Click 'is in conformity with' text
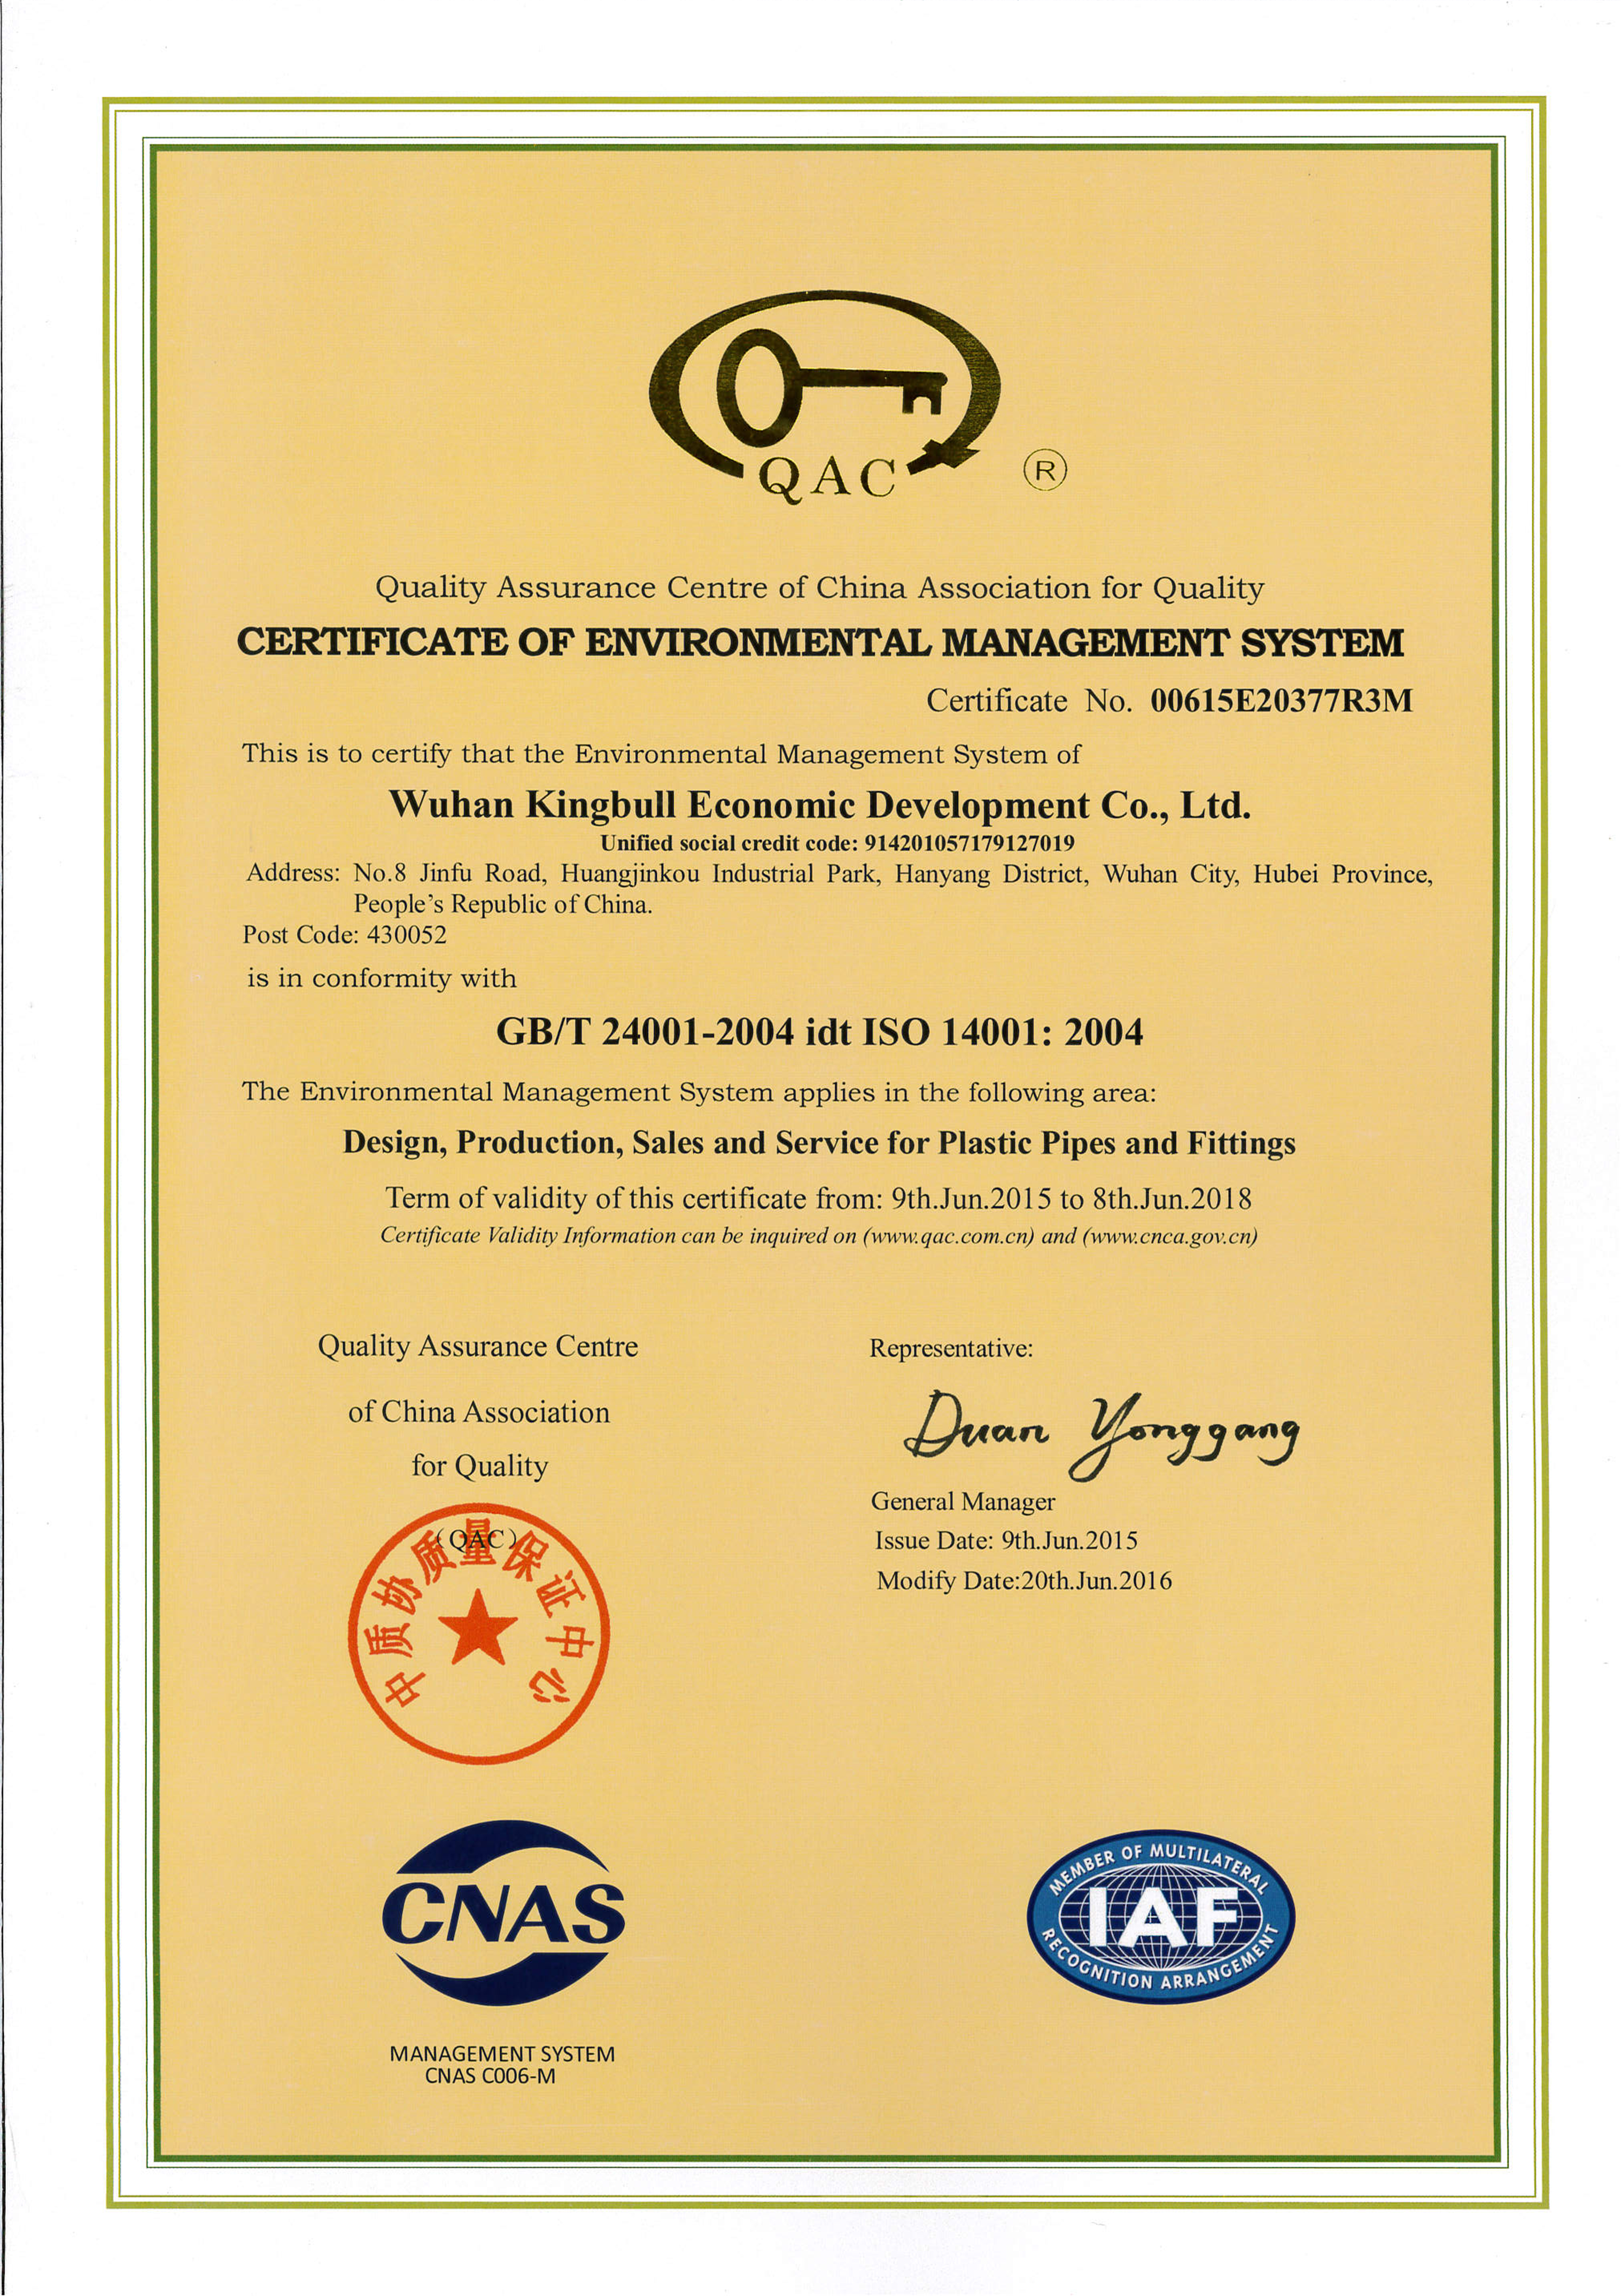 381,978
